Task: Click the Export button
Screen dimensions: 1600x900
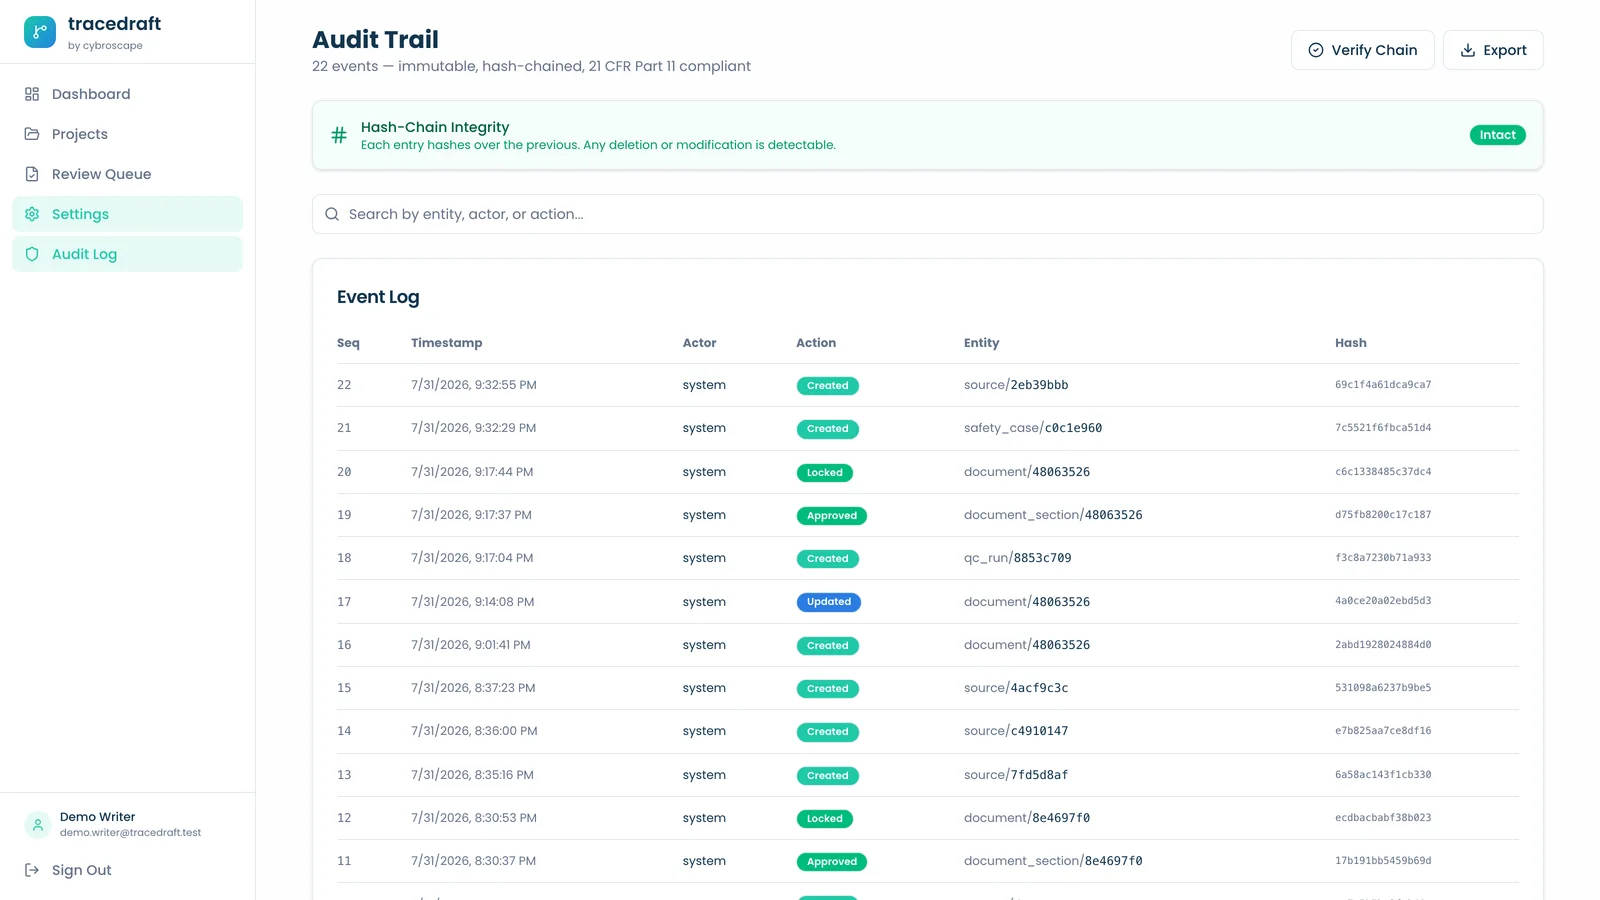Action: click(x=1493, y=50)
